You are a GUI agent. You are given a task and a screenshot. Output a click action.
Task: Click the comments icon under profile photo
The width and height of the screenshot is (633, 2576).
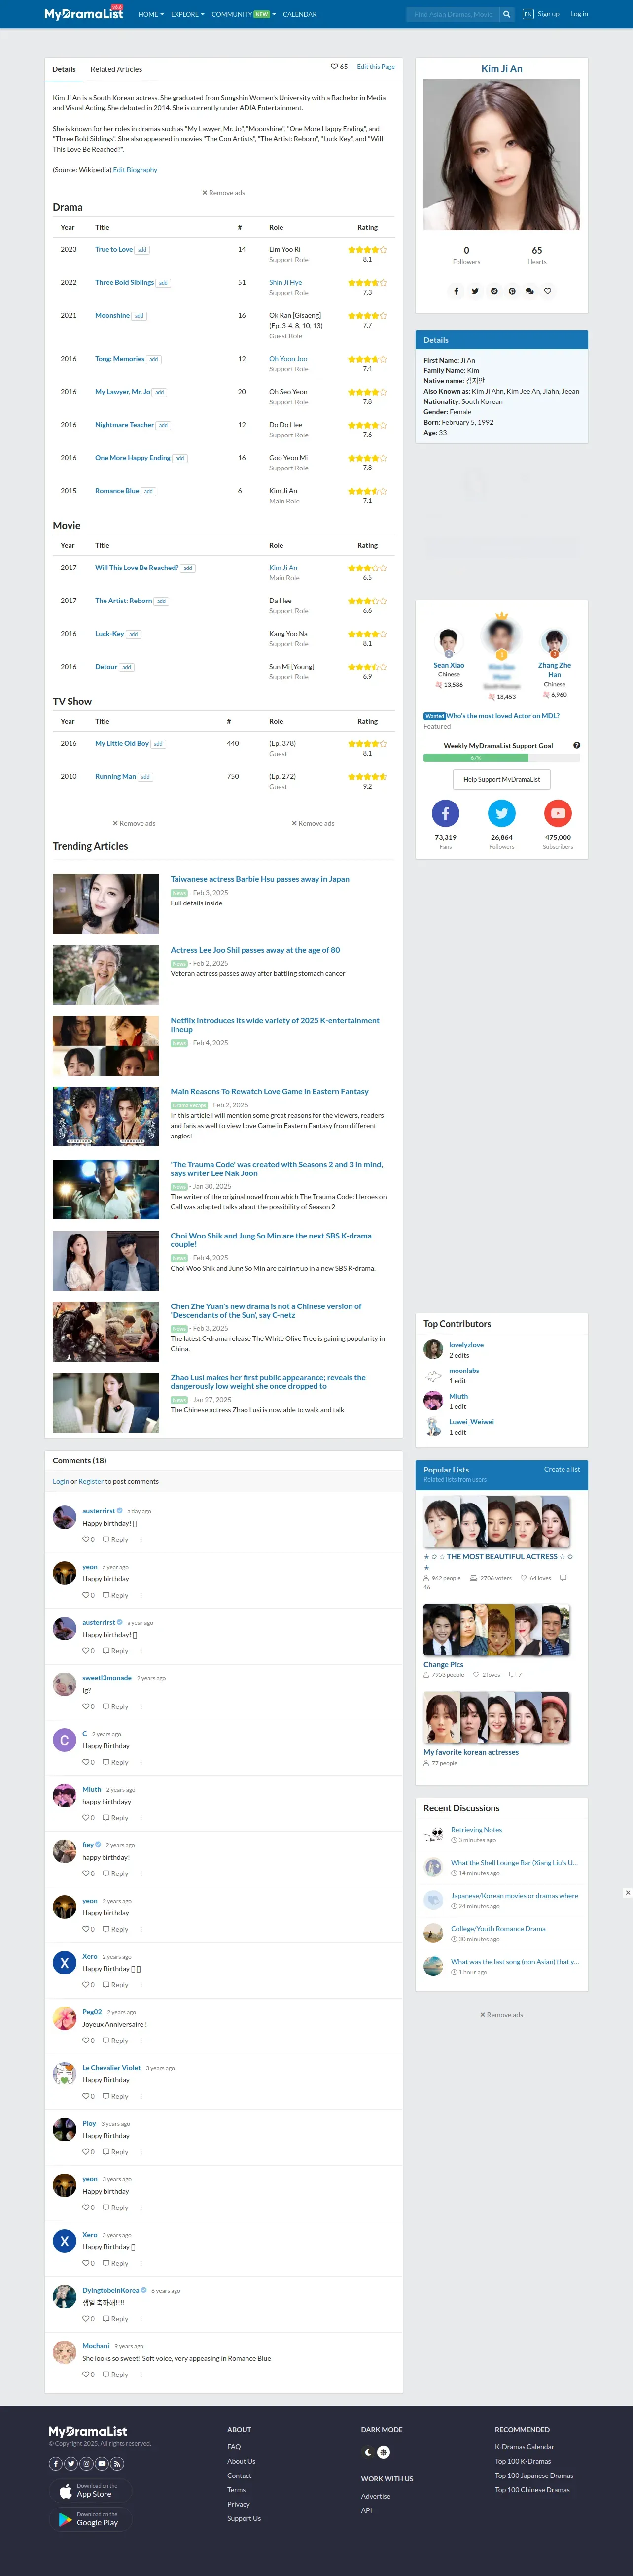coord(530,291)
